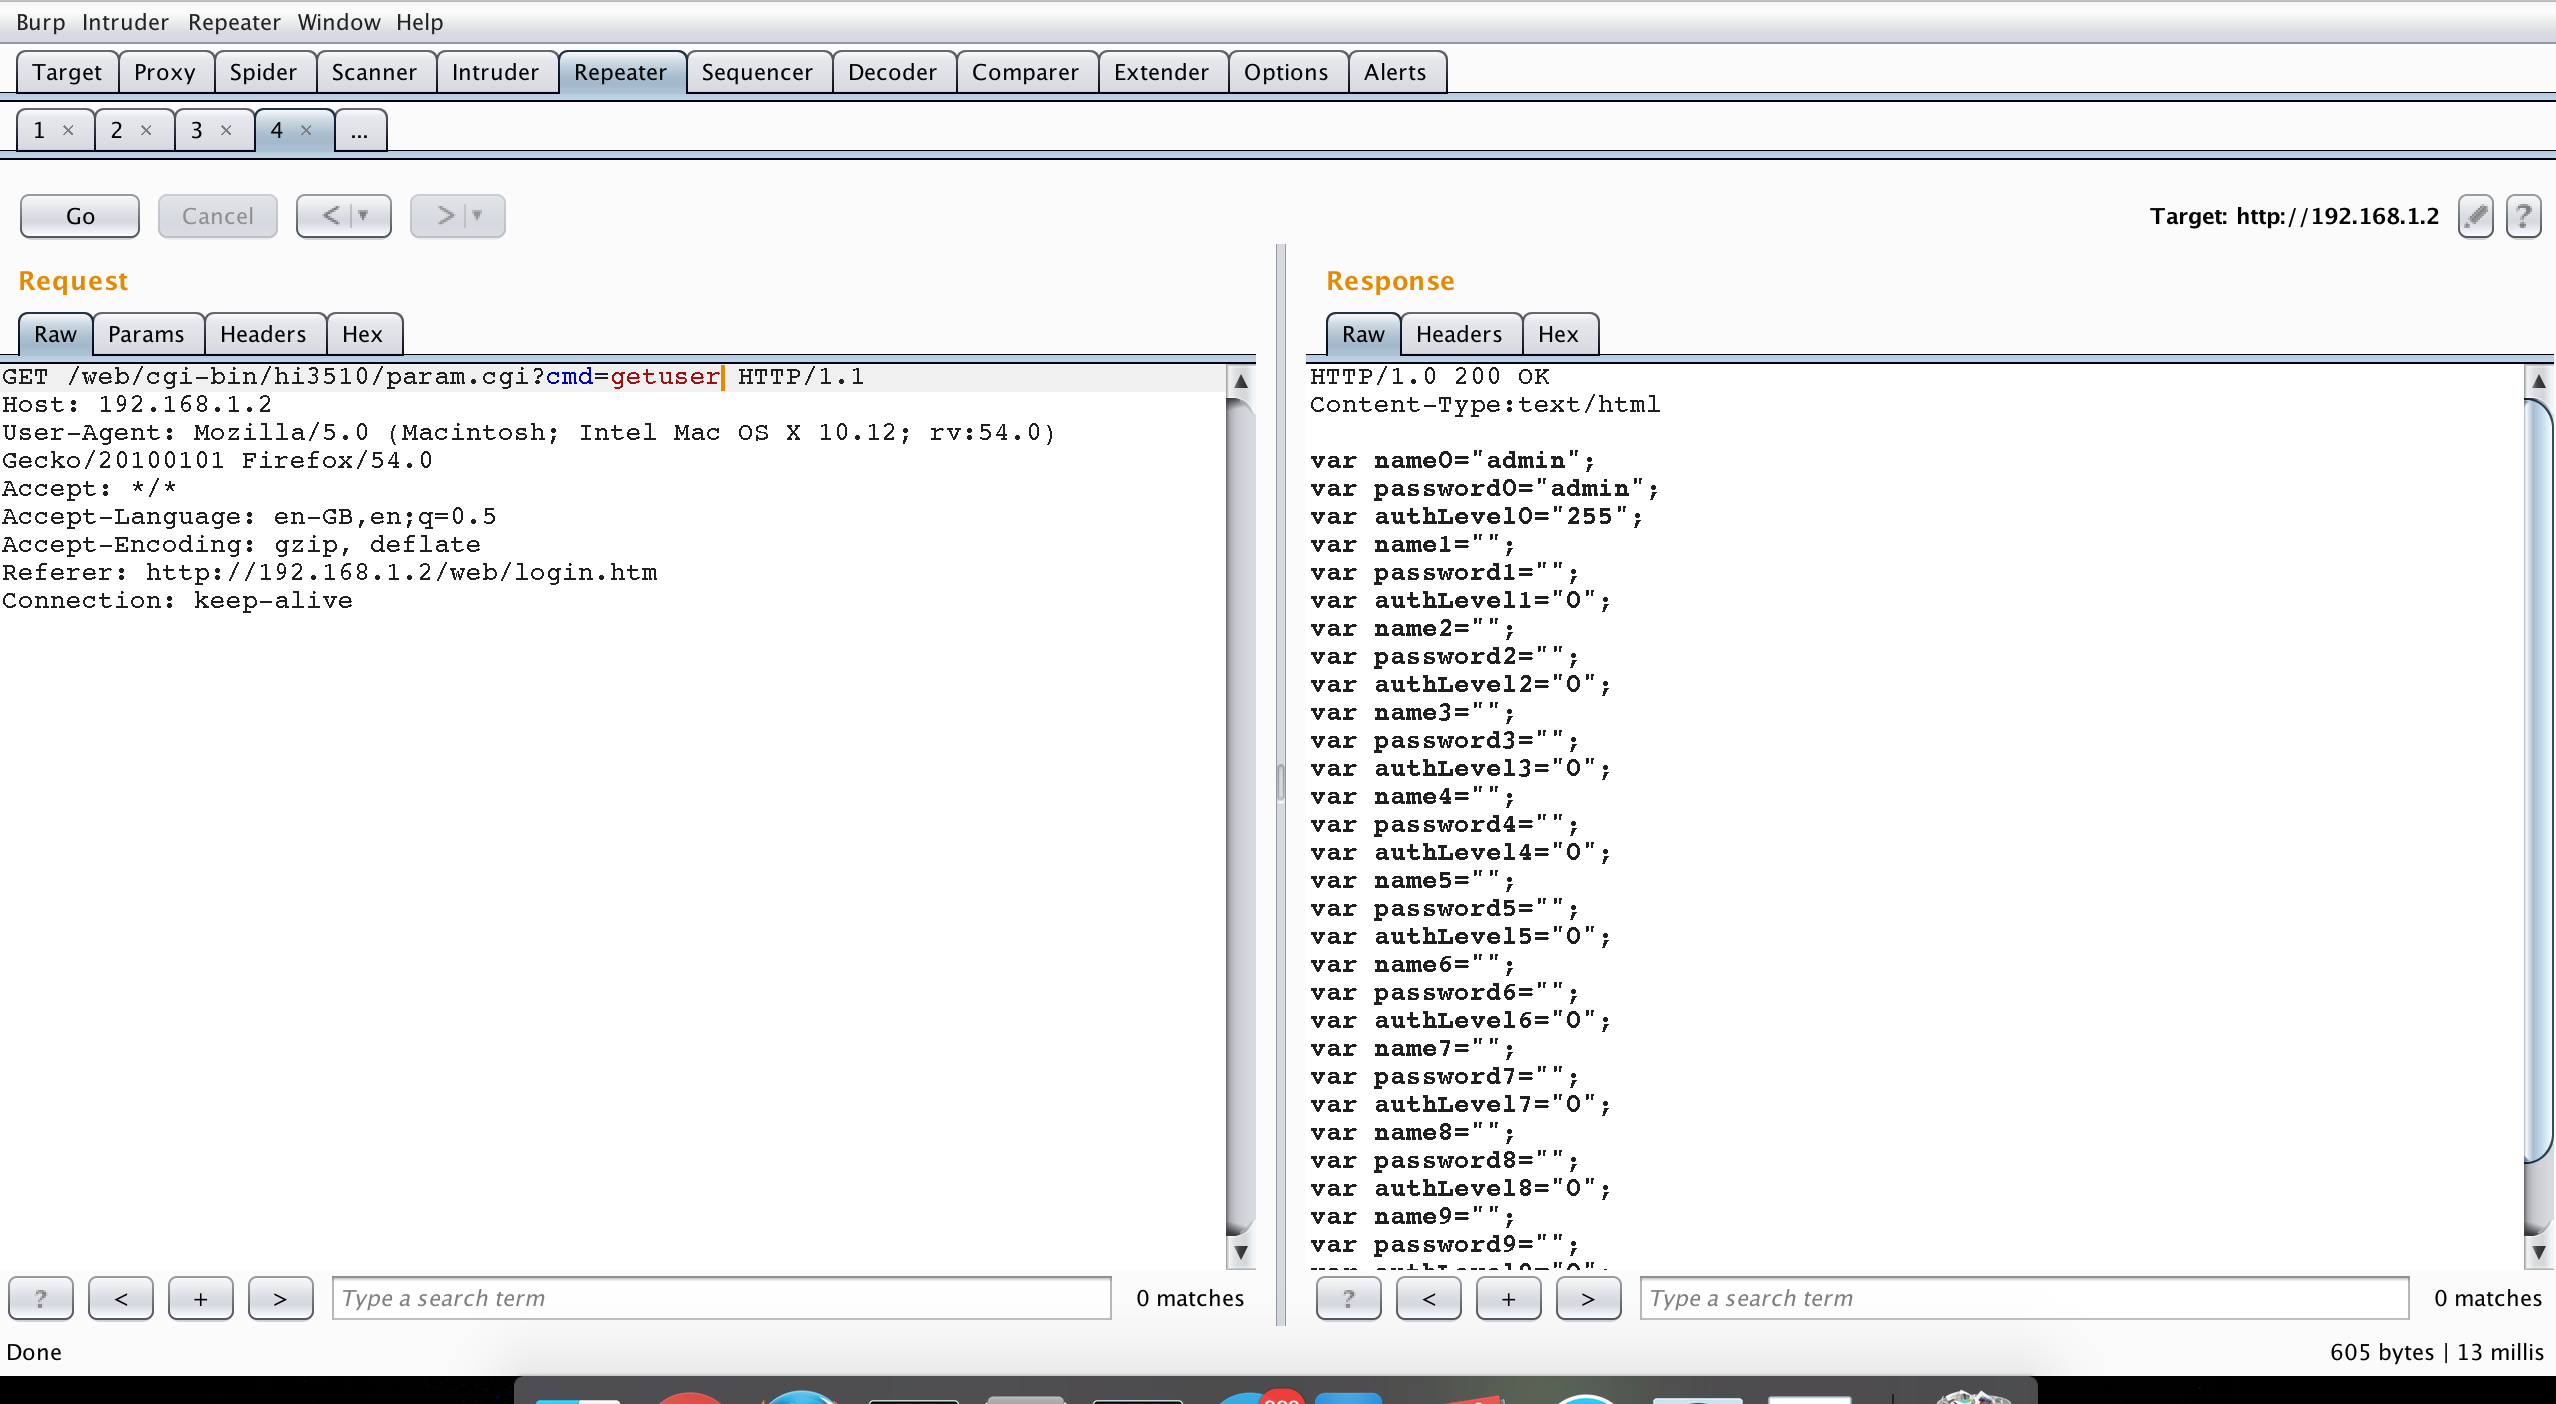Switch to the Extender tab
The image size is (2556, 1404).
[x=1162, y=72]
